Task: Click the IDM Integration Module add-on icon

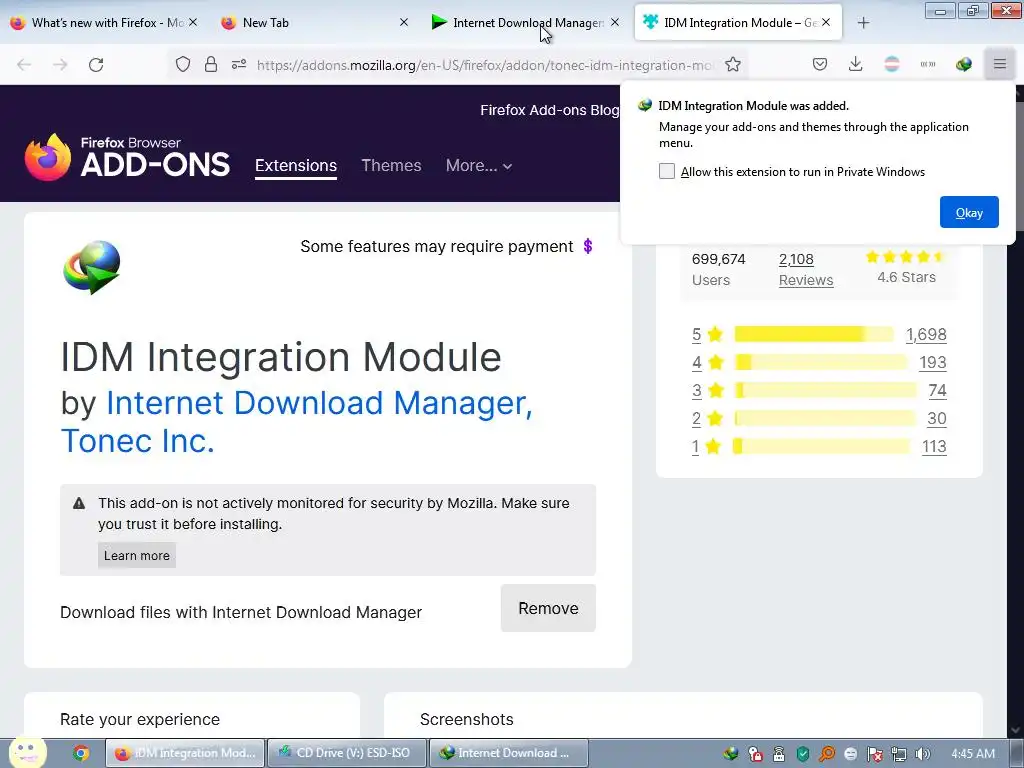Action: (x=91, y=267)
